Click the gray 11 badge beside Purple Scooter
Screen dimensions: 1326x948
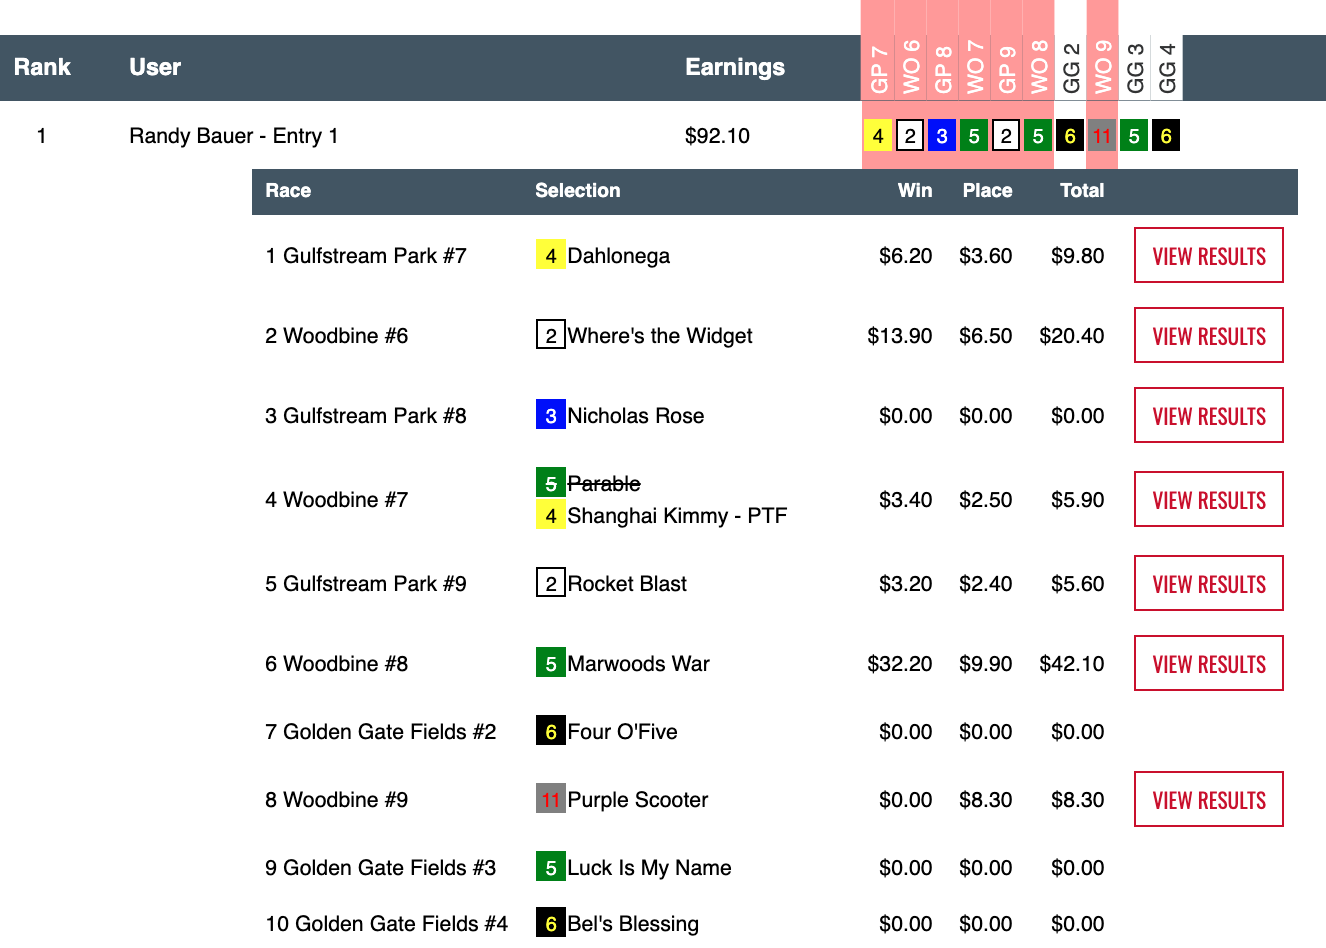point(550,800)
